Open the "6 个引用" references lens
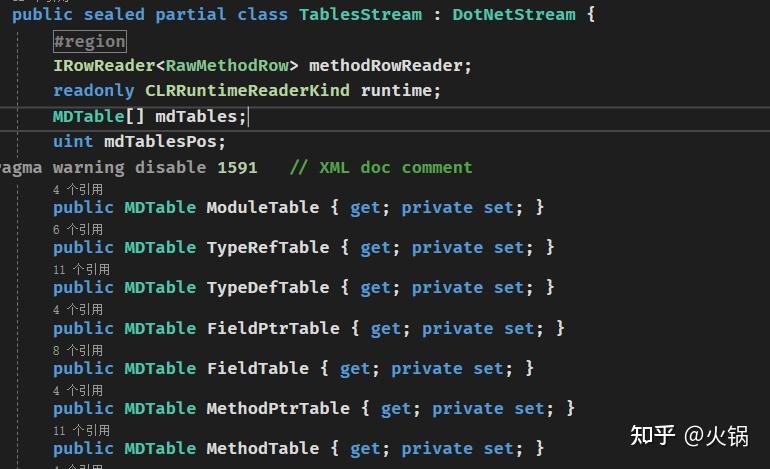 pos(77,229)
